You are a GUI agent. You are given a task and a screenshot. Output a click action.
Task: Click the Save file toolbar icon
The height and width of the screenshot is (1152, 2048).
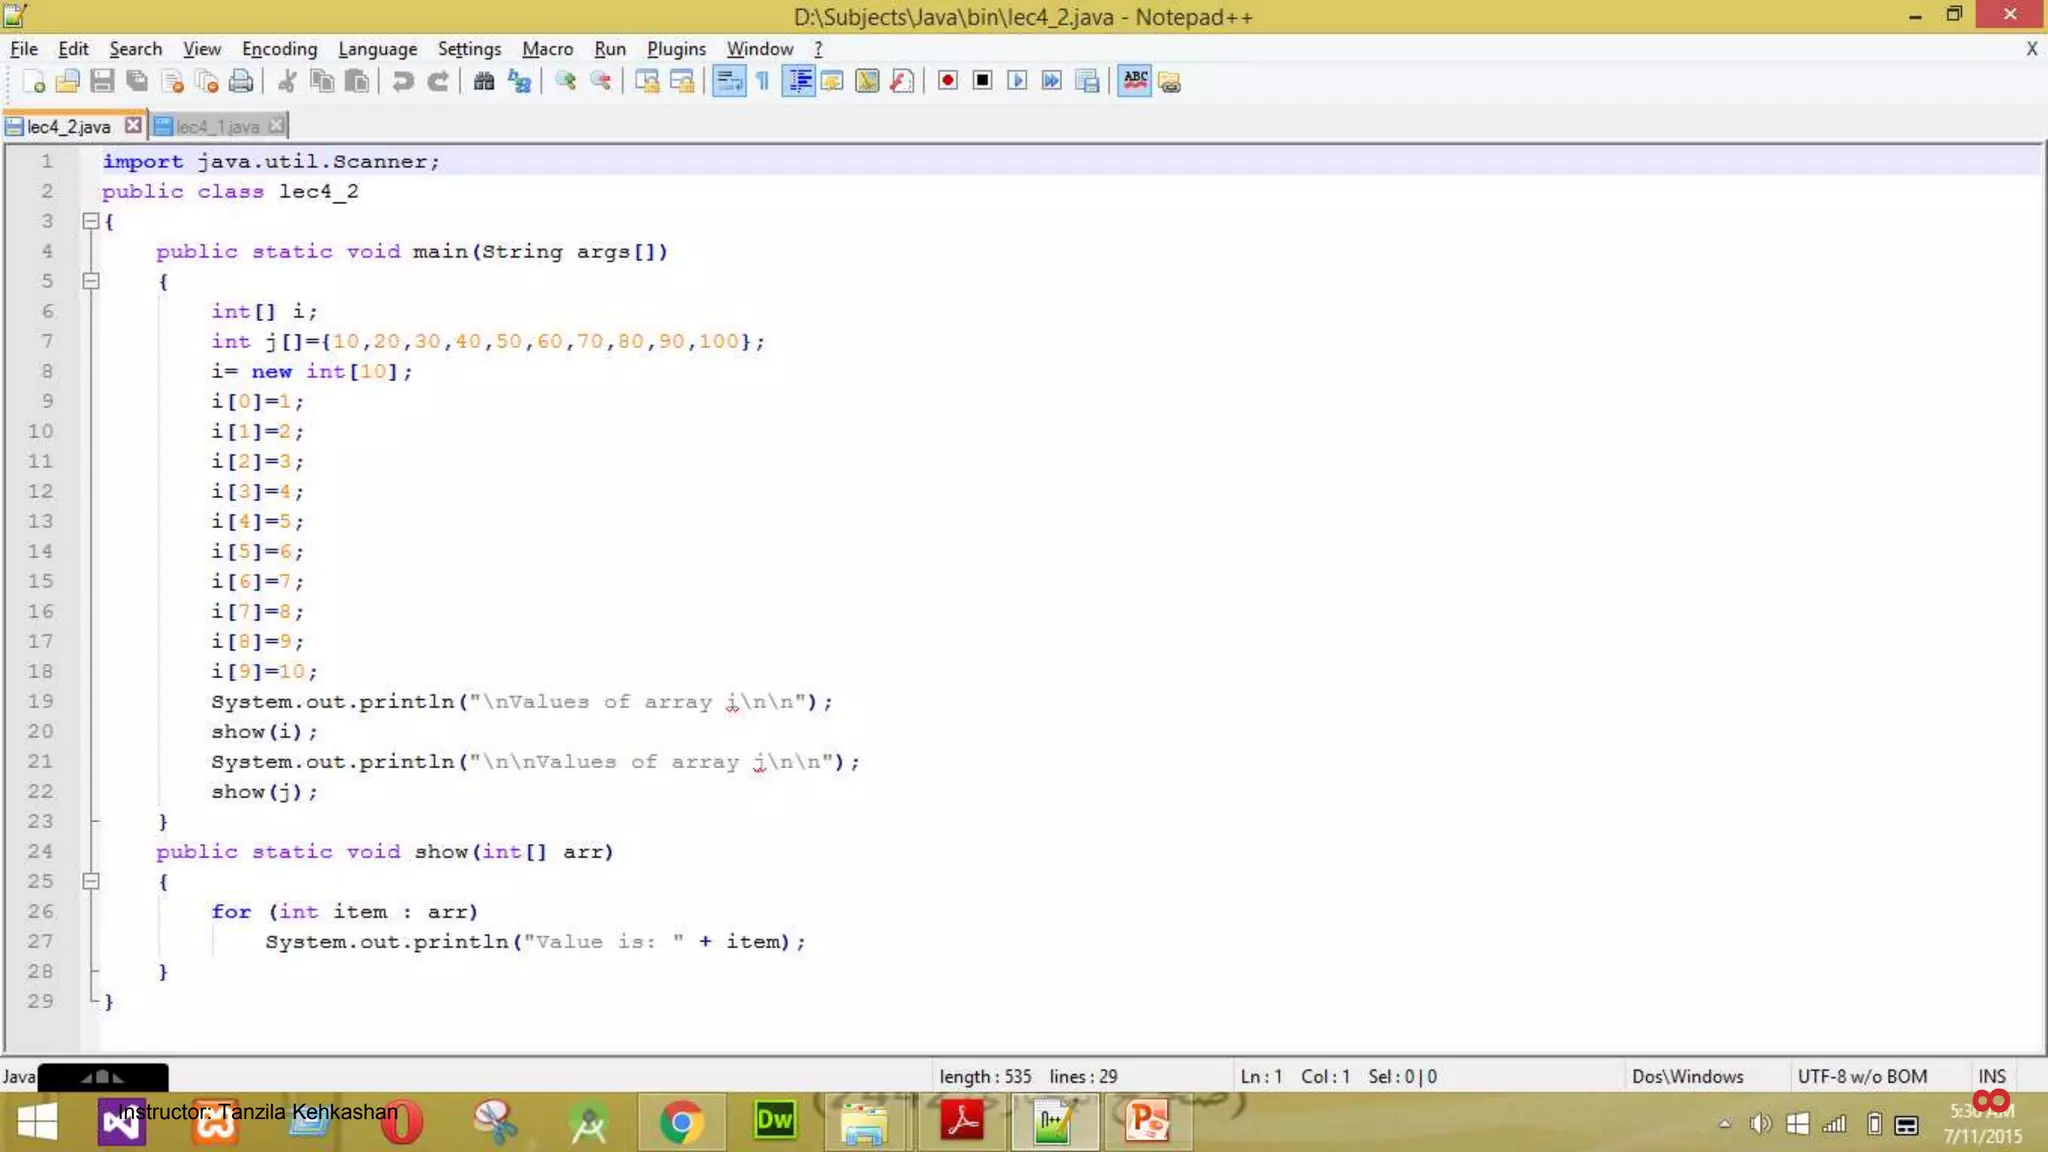point(102,82)
